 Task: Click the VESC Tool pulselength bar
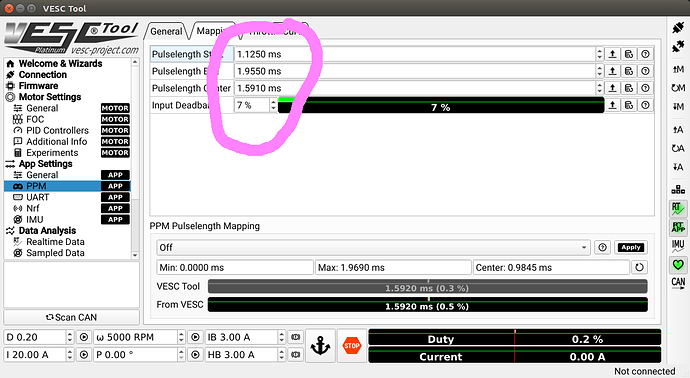click(427, 287)
